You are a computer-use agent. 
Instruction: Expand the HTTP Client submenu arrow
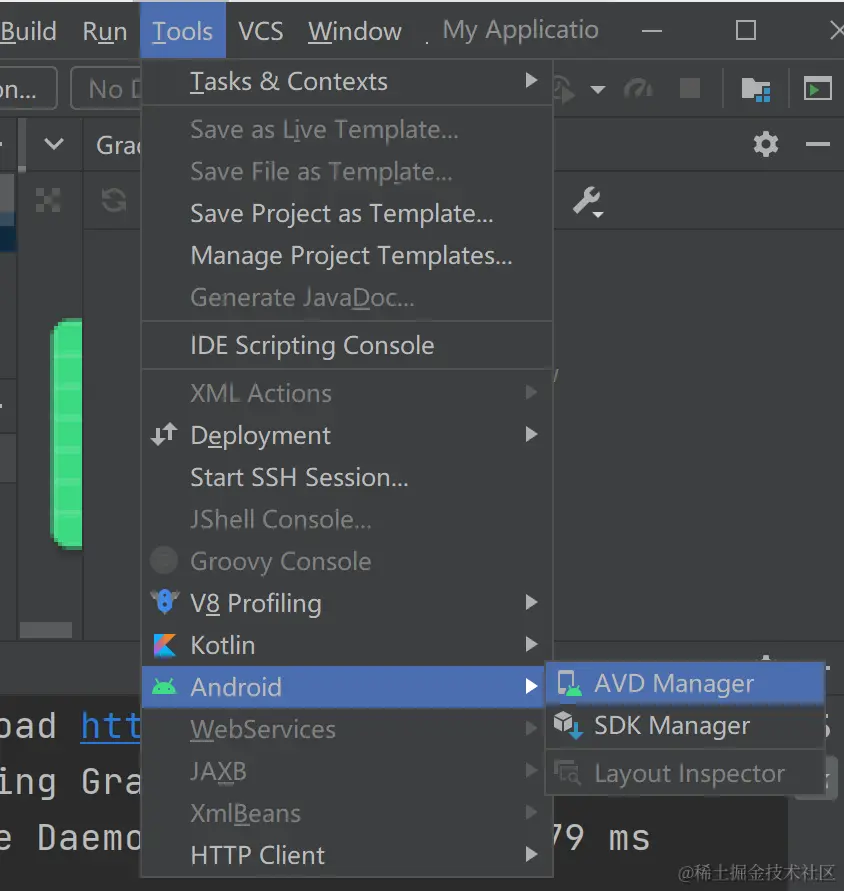coord(531,854)
